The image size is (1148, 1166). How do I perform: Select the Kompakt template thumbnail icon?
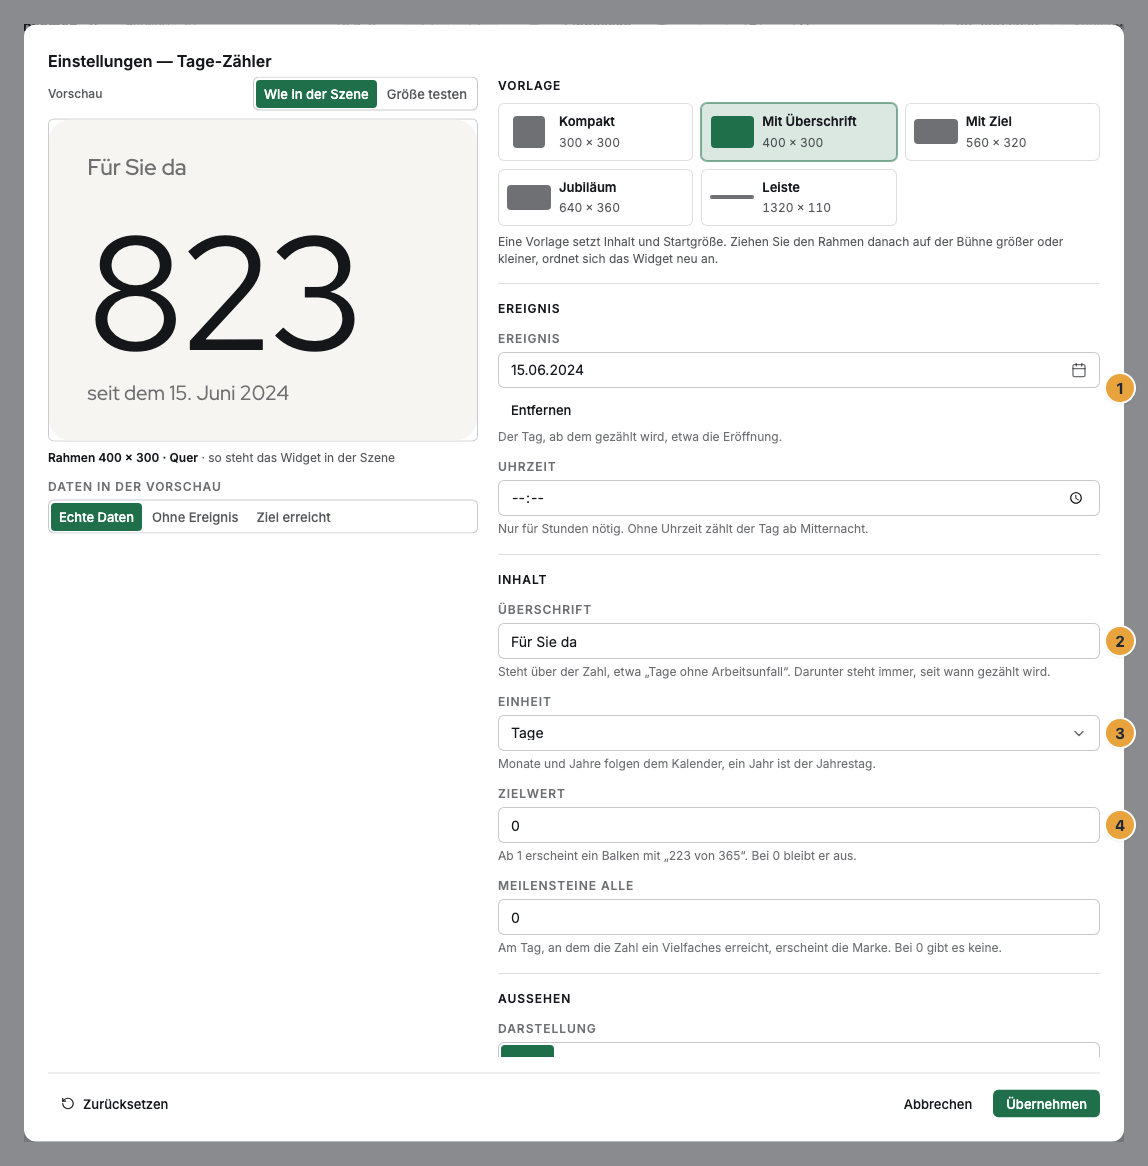coord(529,132)
